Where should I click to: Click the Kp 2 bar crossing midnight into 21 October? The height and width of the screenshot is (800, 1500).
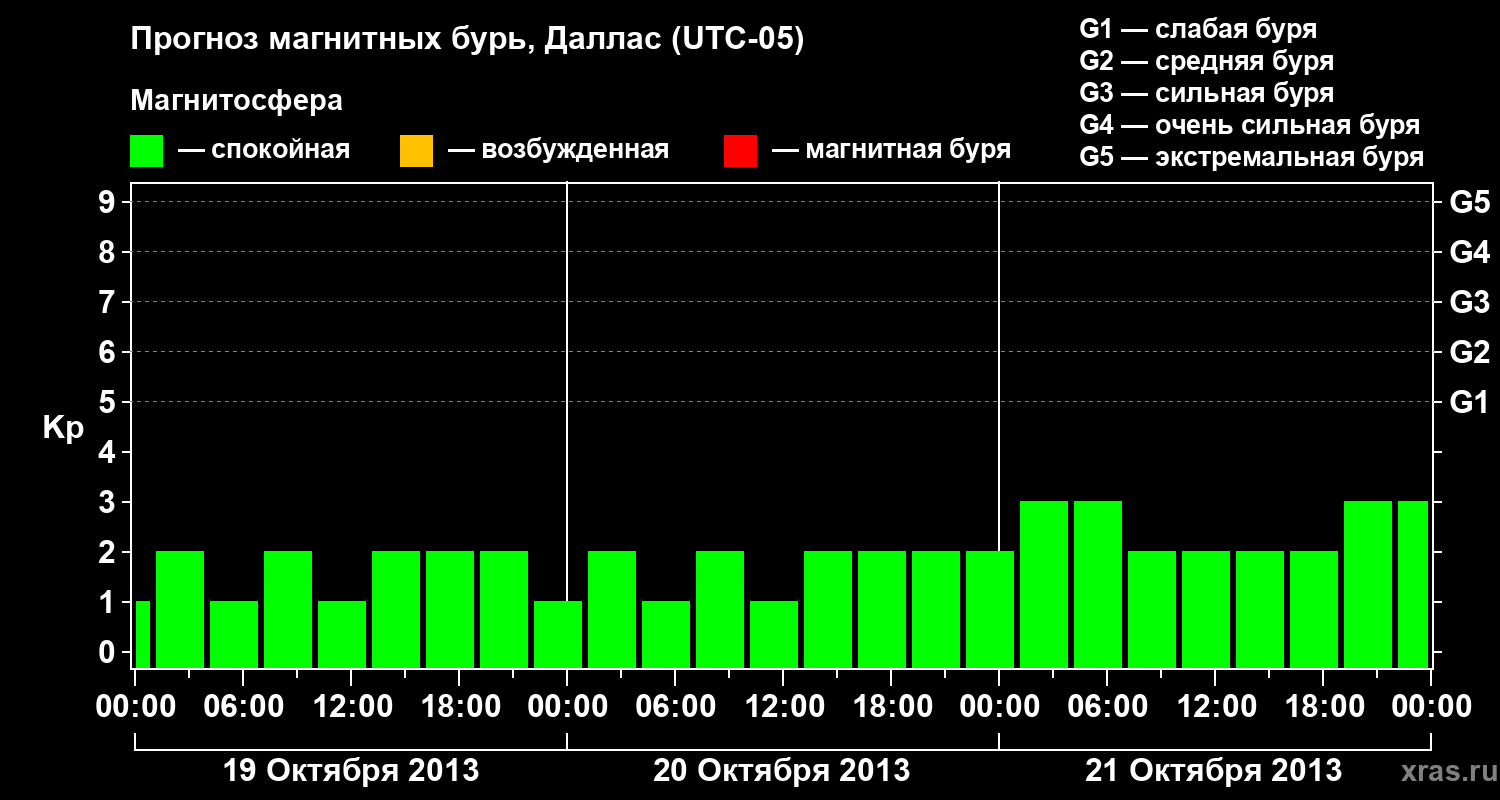coord(990,609)
